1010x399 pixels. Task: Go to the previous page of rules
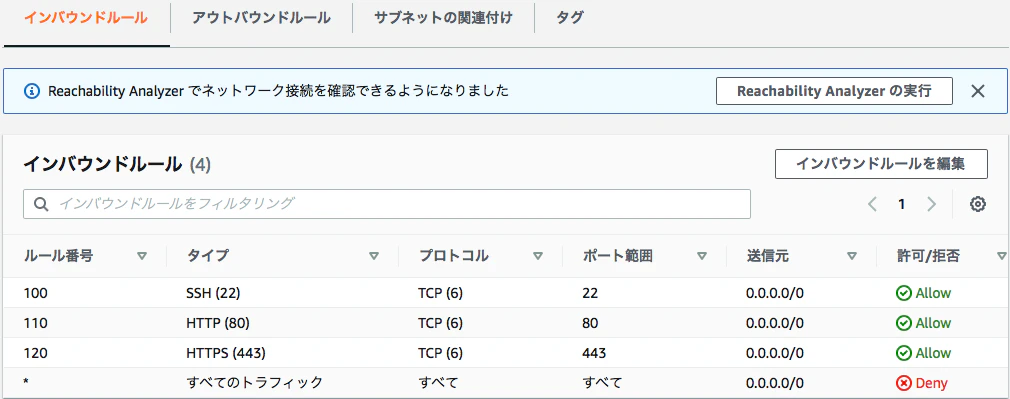point(872,204)
